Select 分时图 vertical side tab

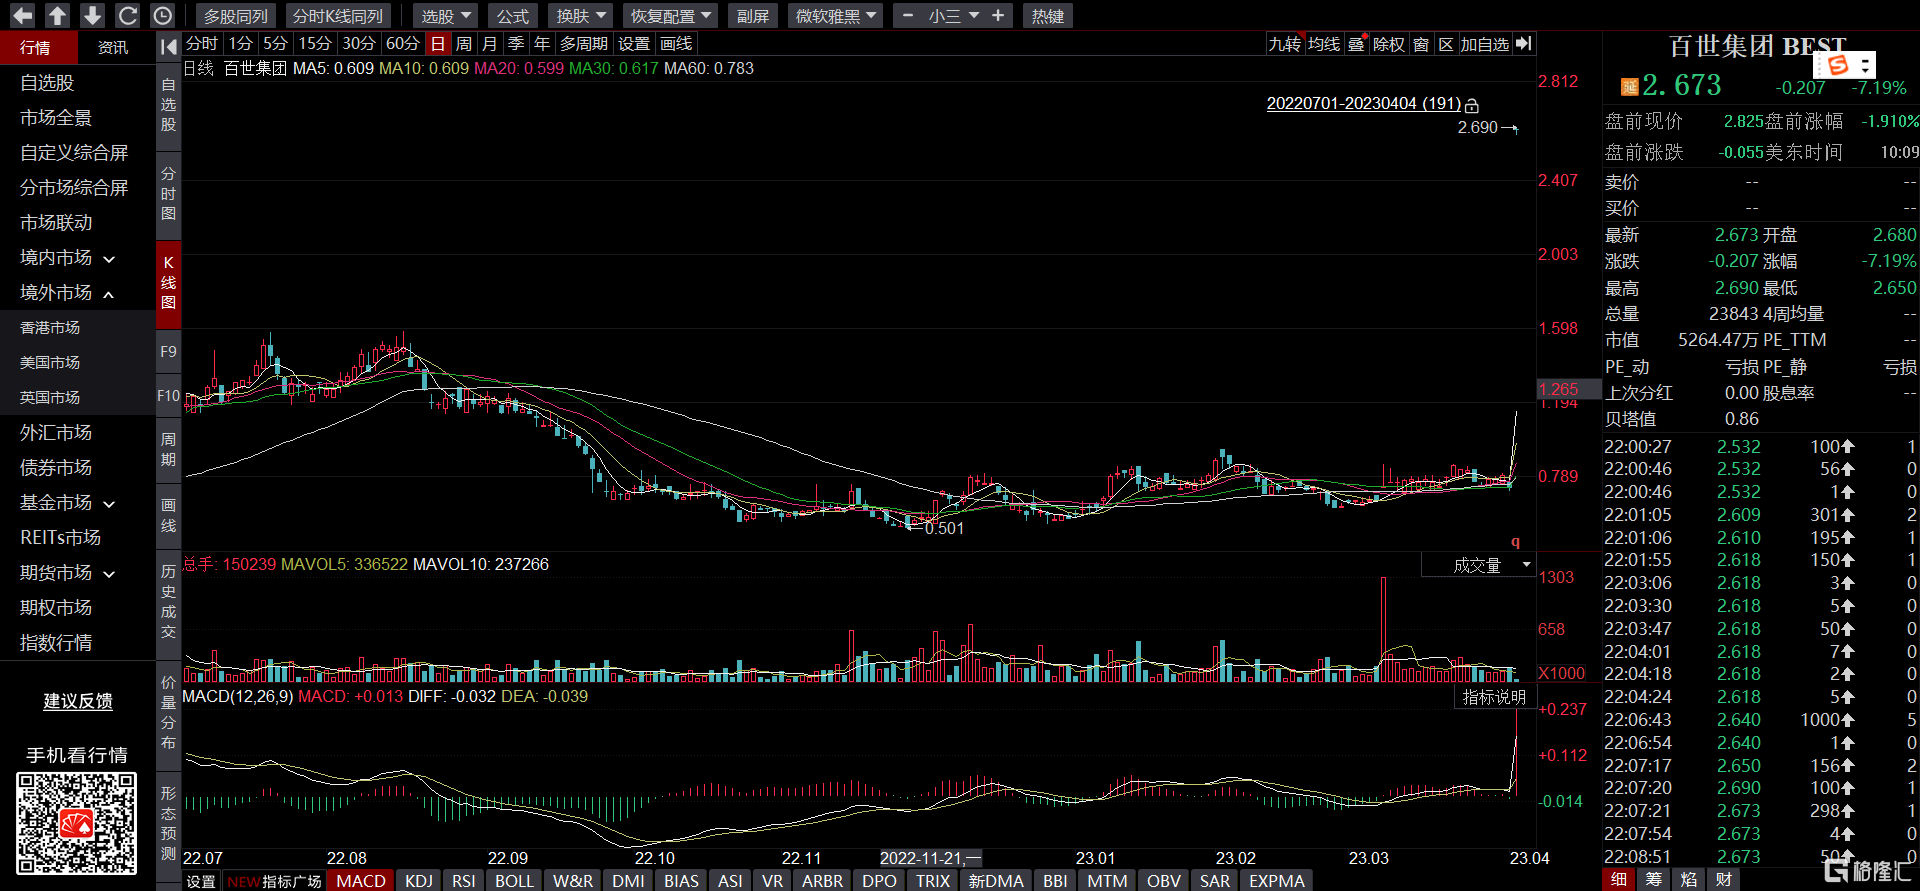168,193
